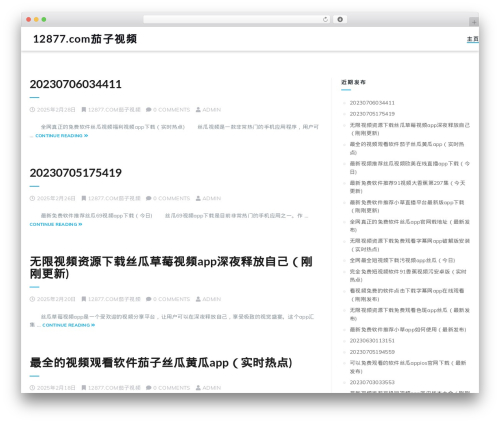Click comment bubble icon under post 20230706034411

pos(149,110)
